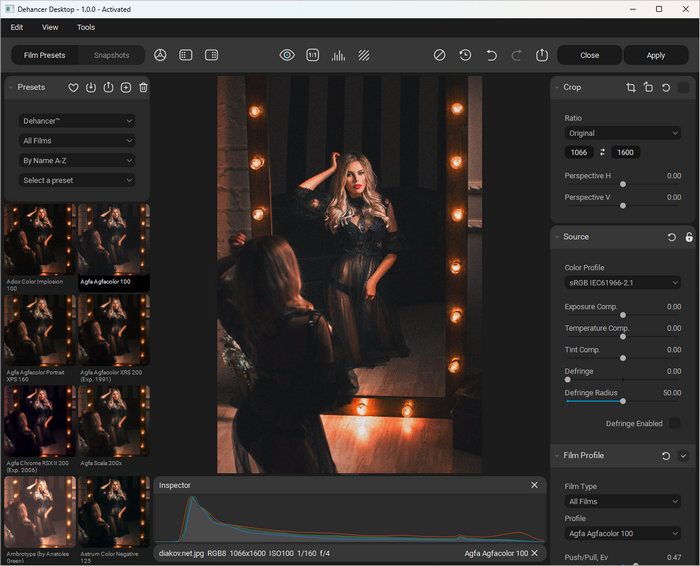Toggle the Film Profile enabled checkmark
The image size is (700, 566).
(x=684, y=456)
